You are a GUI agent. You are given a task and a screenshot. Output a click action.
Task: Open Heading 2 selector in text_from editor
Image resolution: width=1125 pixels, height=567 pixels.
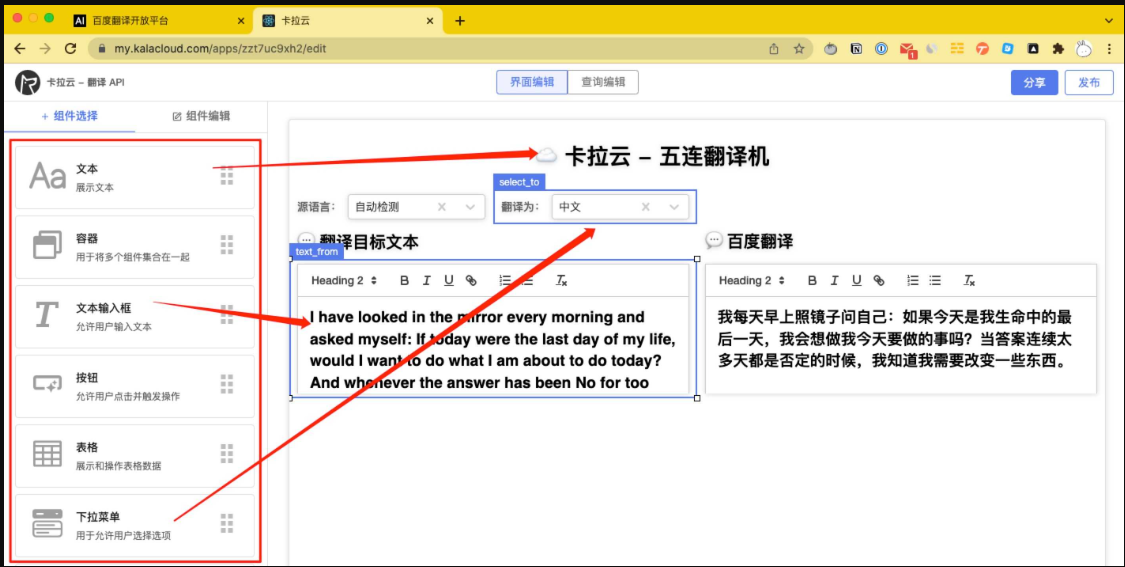(x=344, y=281)
